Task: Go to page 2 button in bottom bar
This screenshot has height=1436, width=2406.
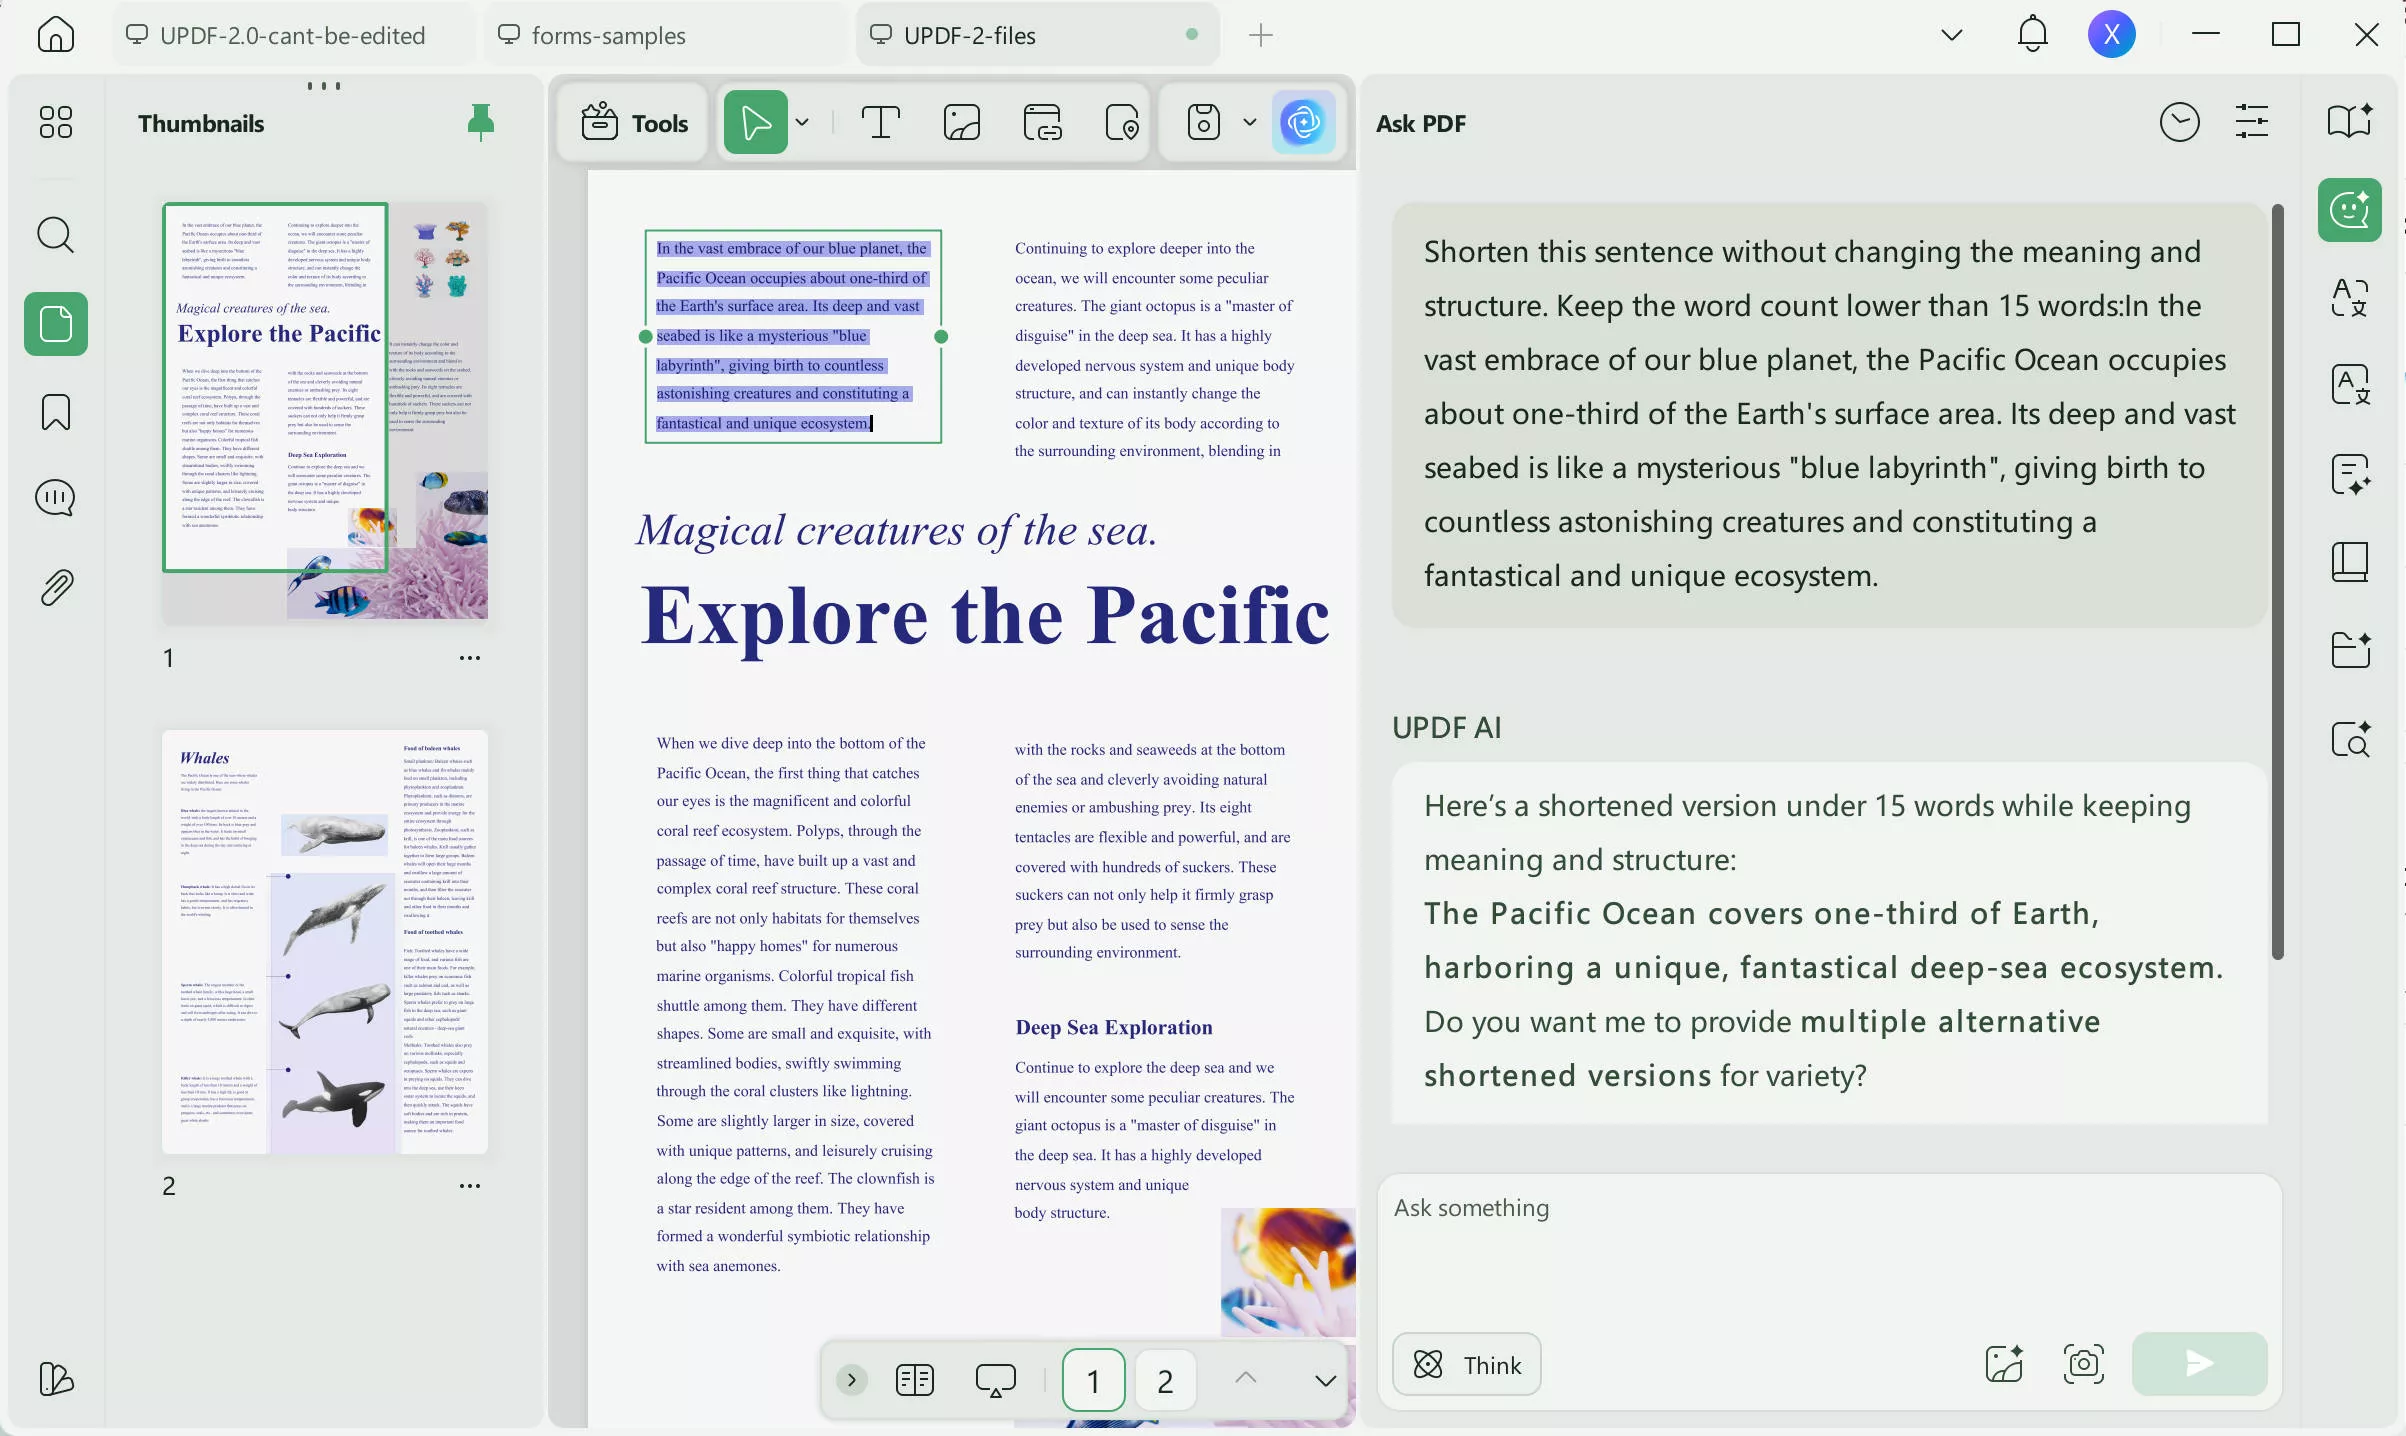Action: point(1165,1380)
